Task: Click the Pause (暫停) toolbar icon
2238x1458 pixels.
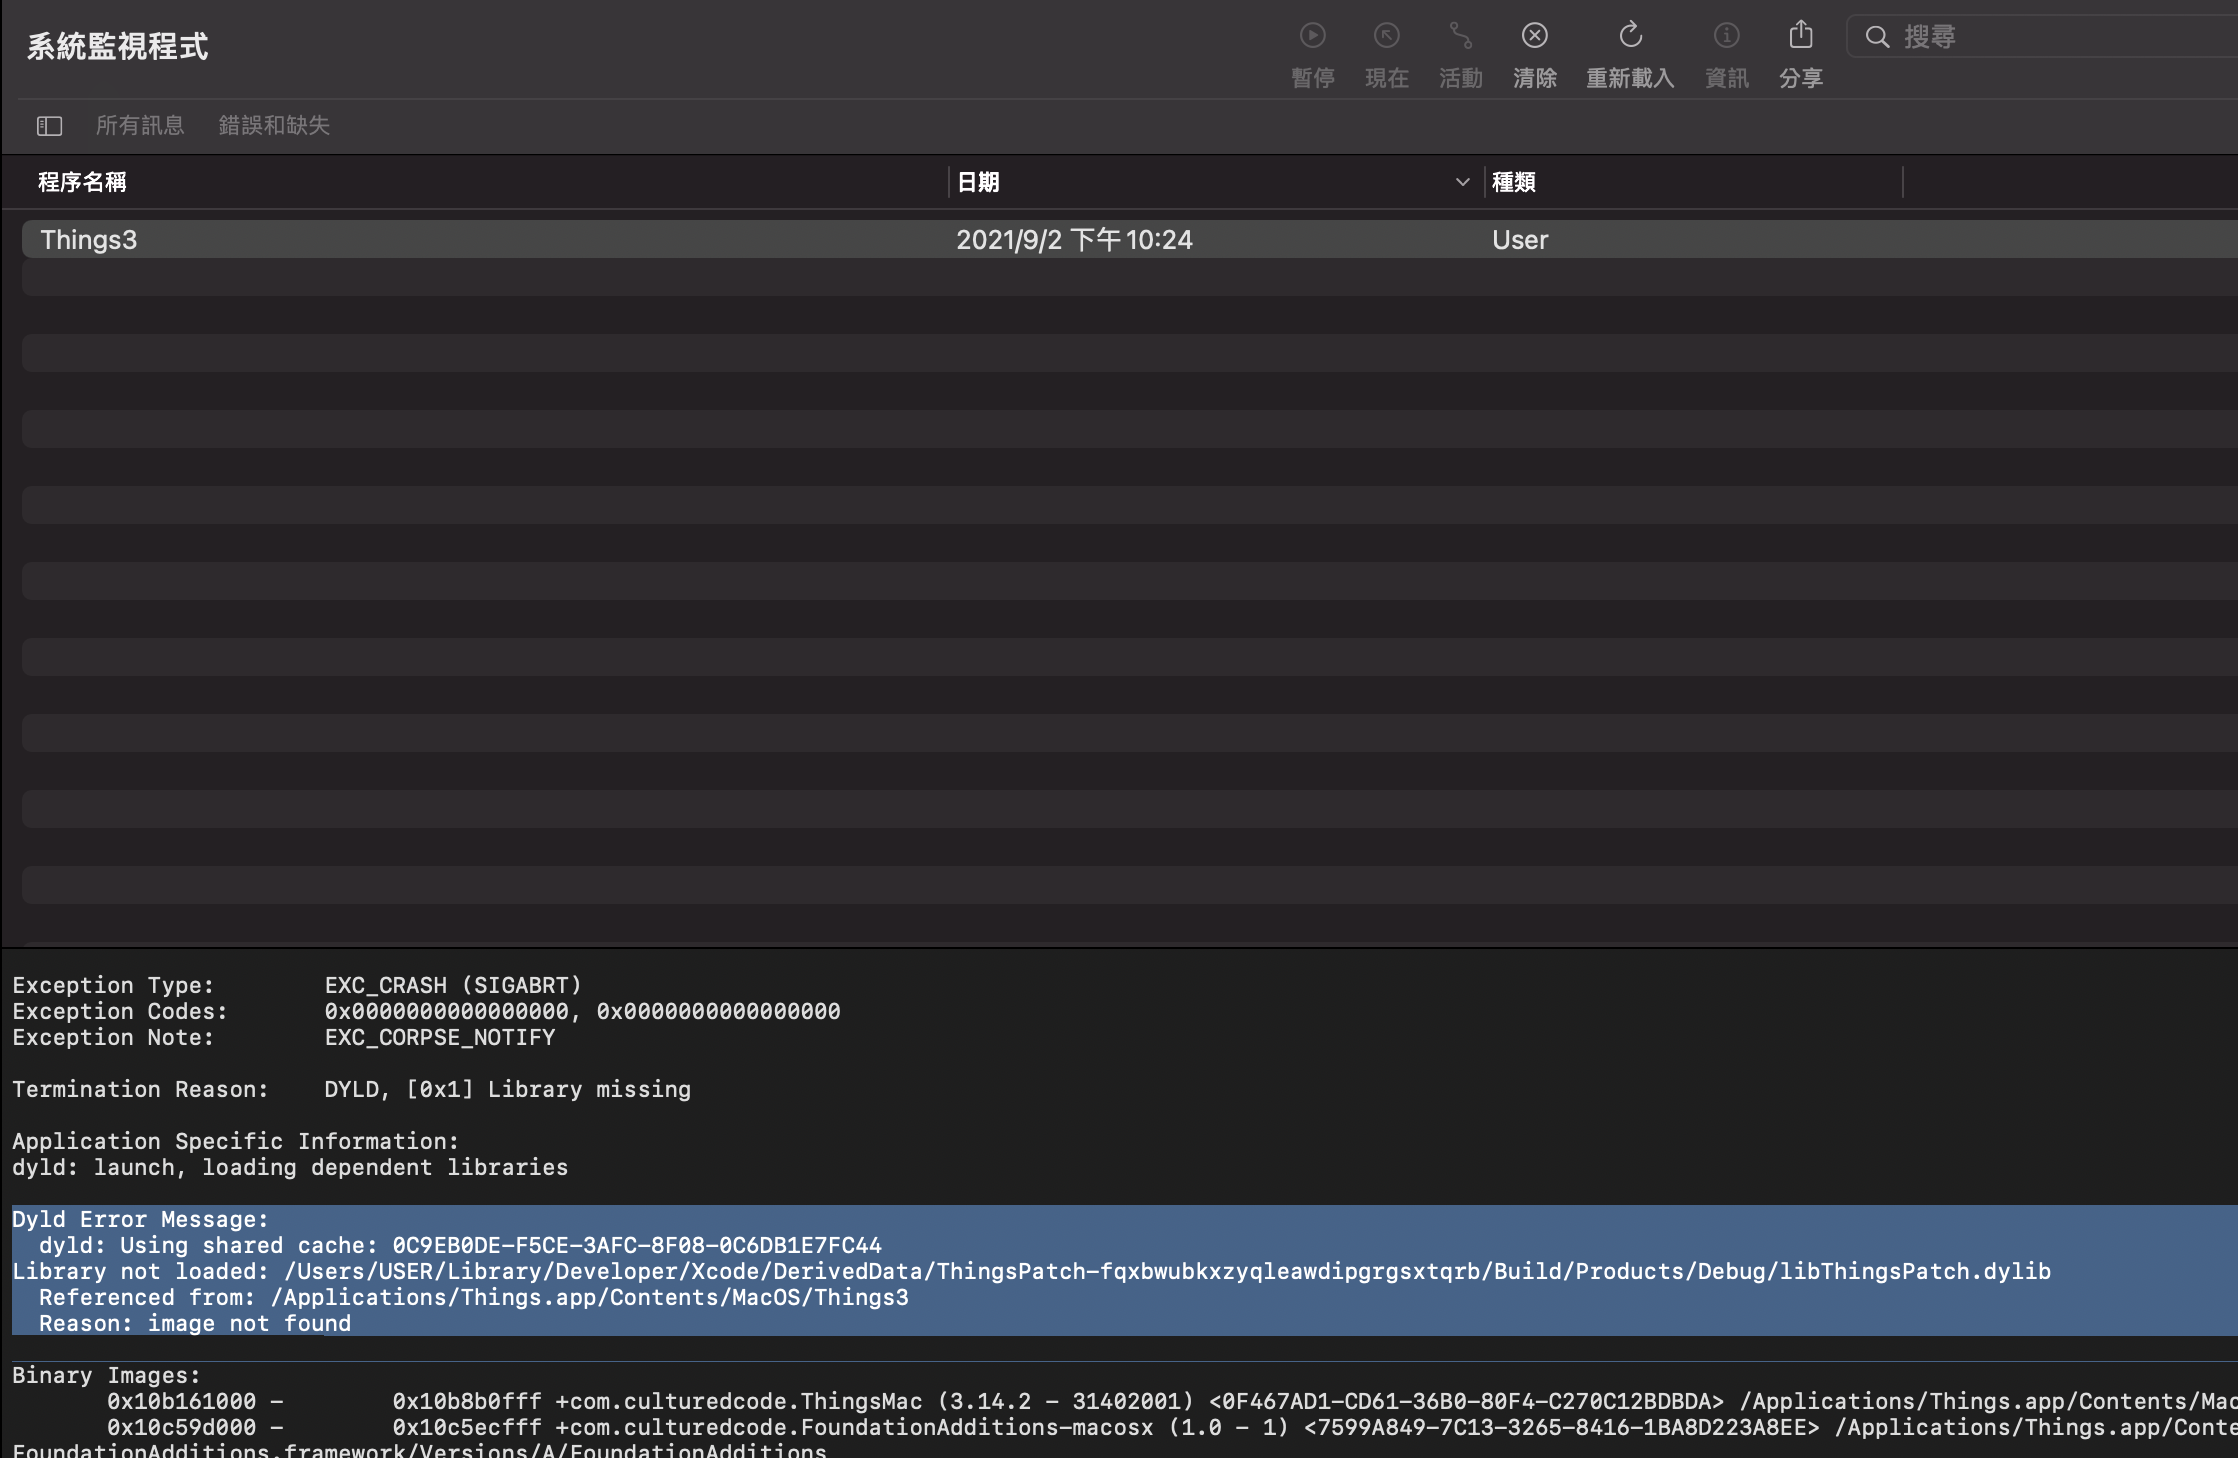Action: [1312, 36]
